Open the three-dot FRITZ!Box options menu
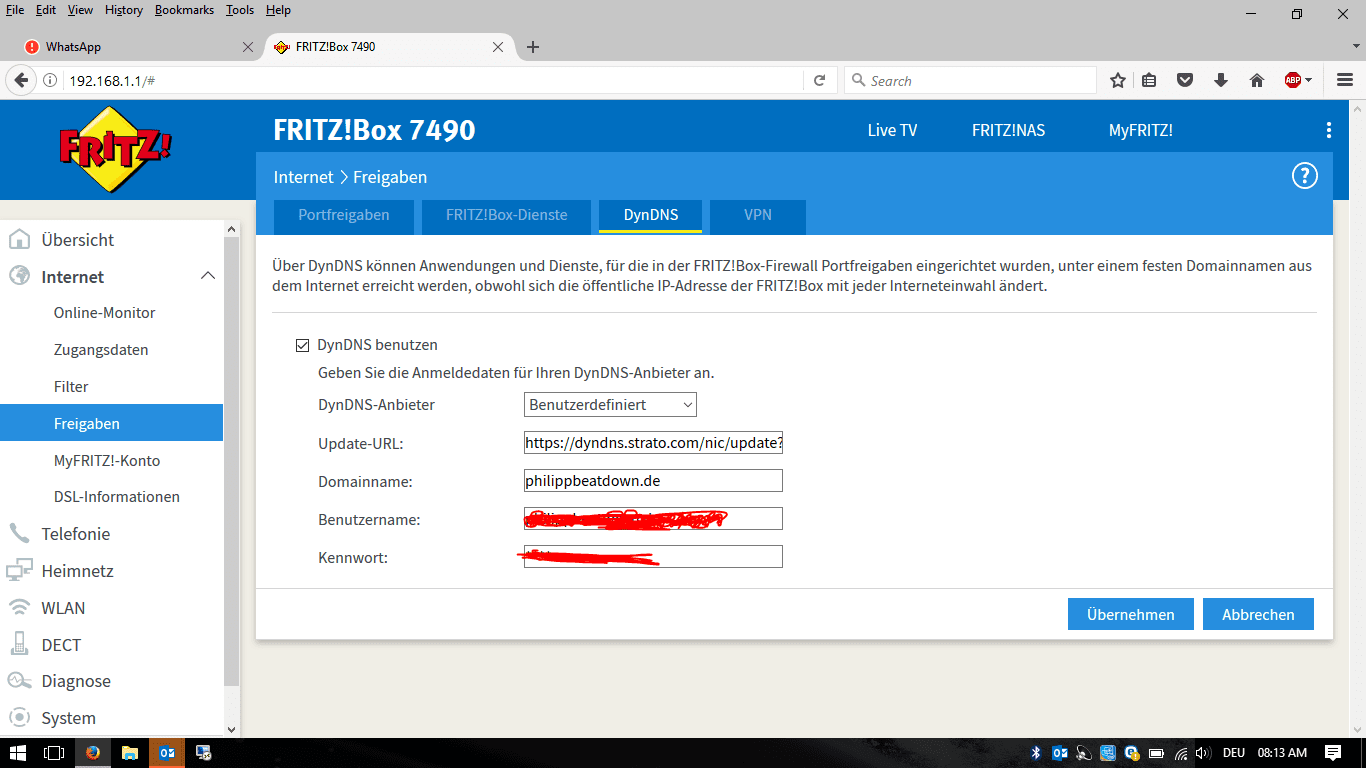 click(1329, 130)
